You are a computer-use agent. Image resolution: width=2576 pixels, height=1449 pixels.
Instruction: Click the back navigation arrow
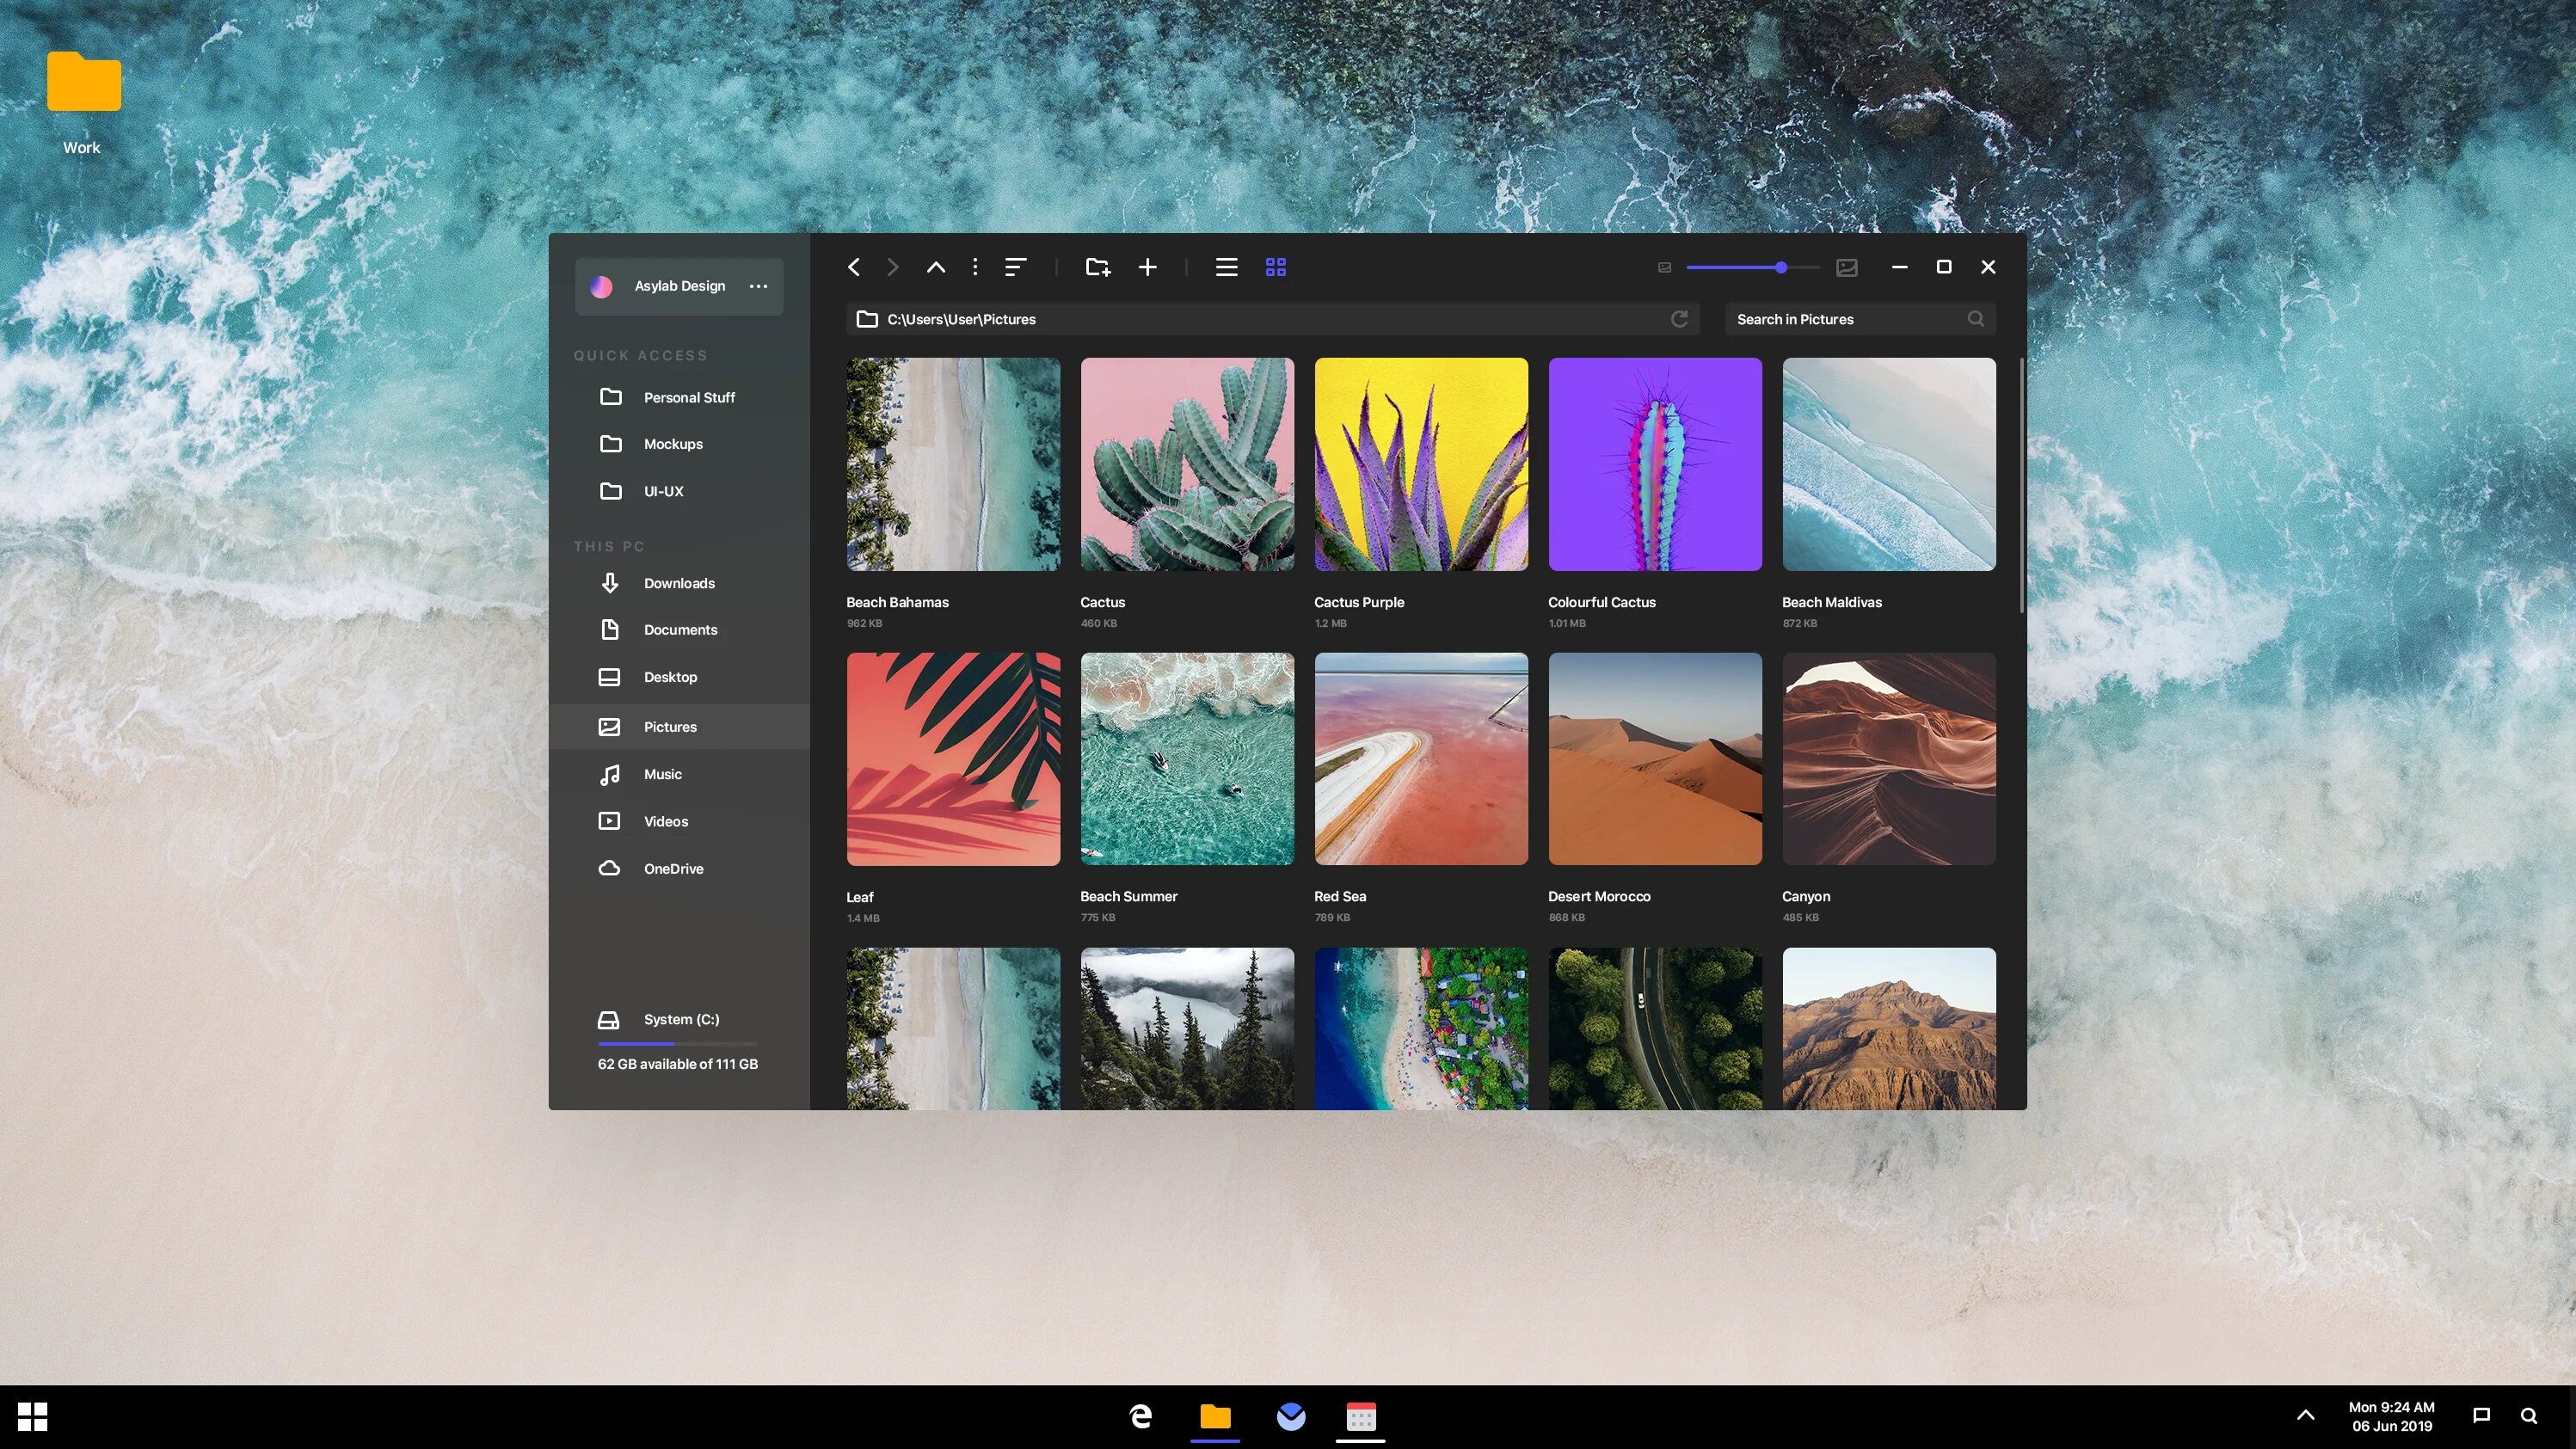tap(853, 267)
